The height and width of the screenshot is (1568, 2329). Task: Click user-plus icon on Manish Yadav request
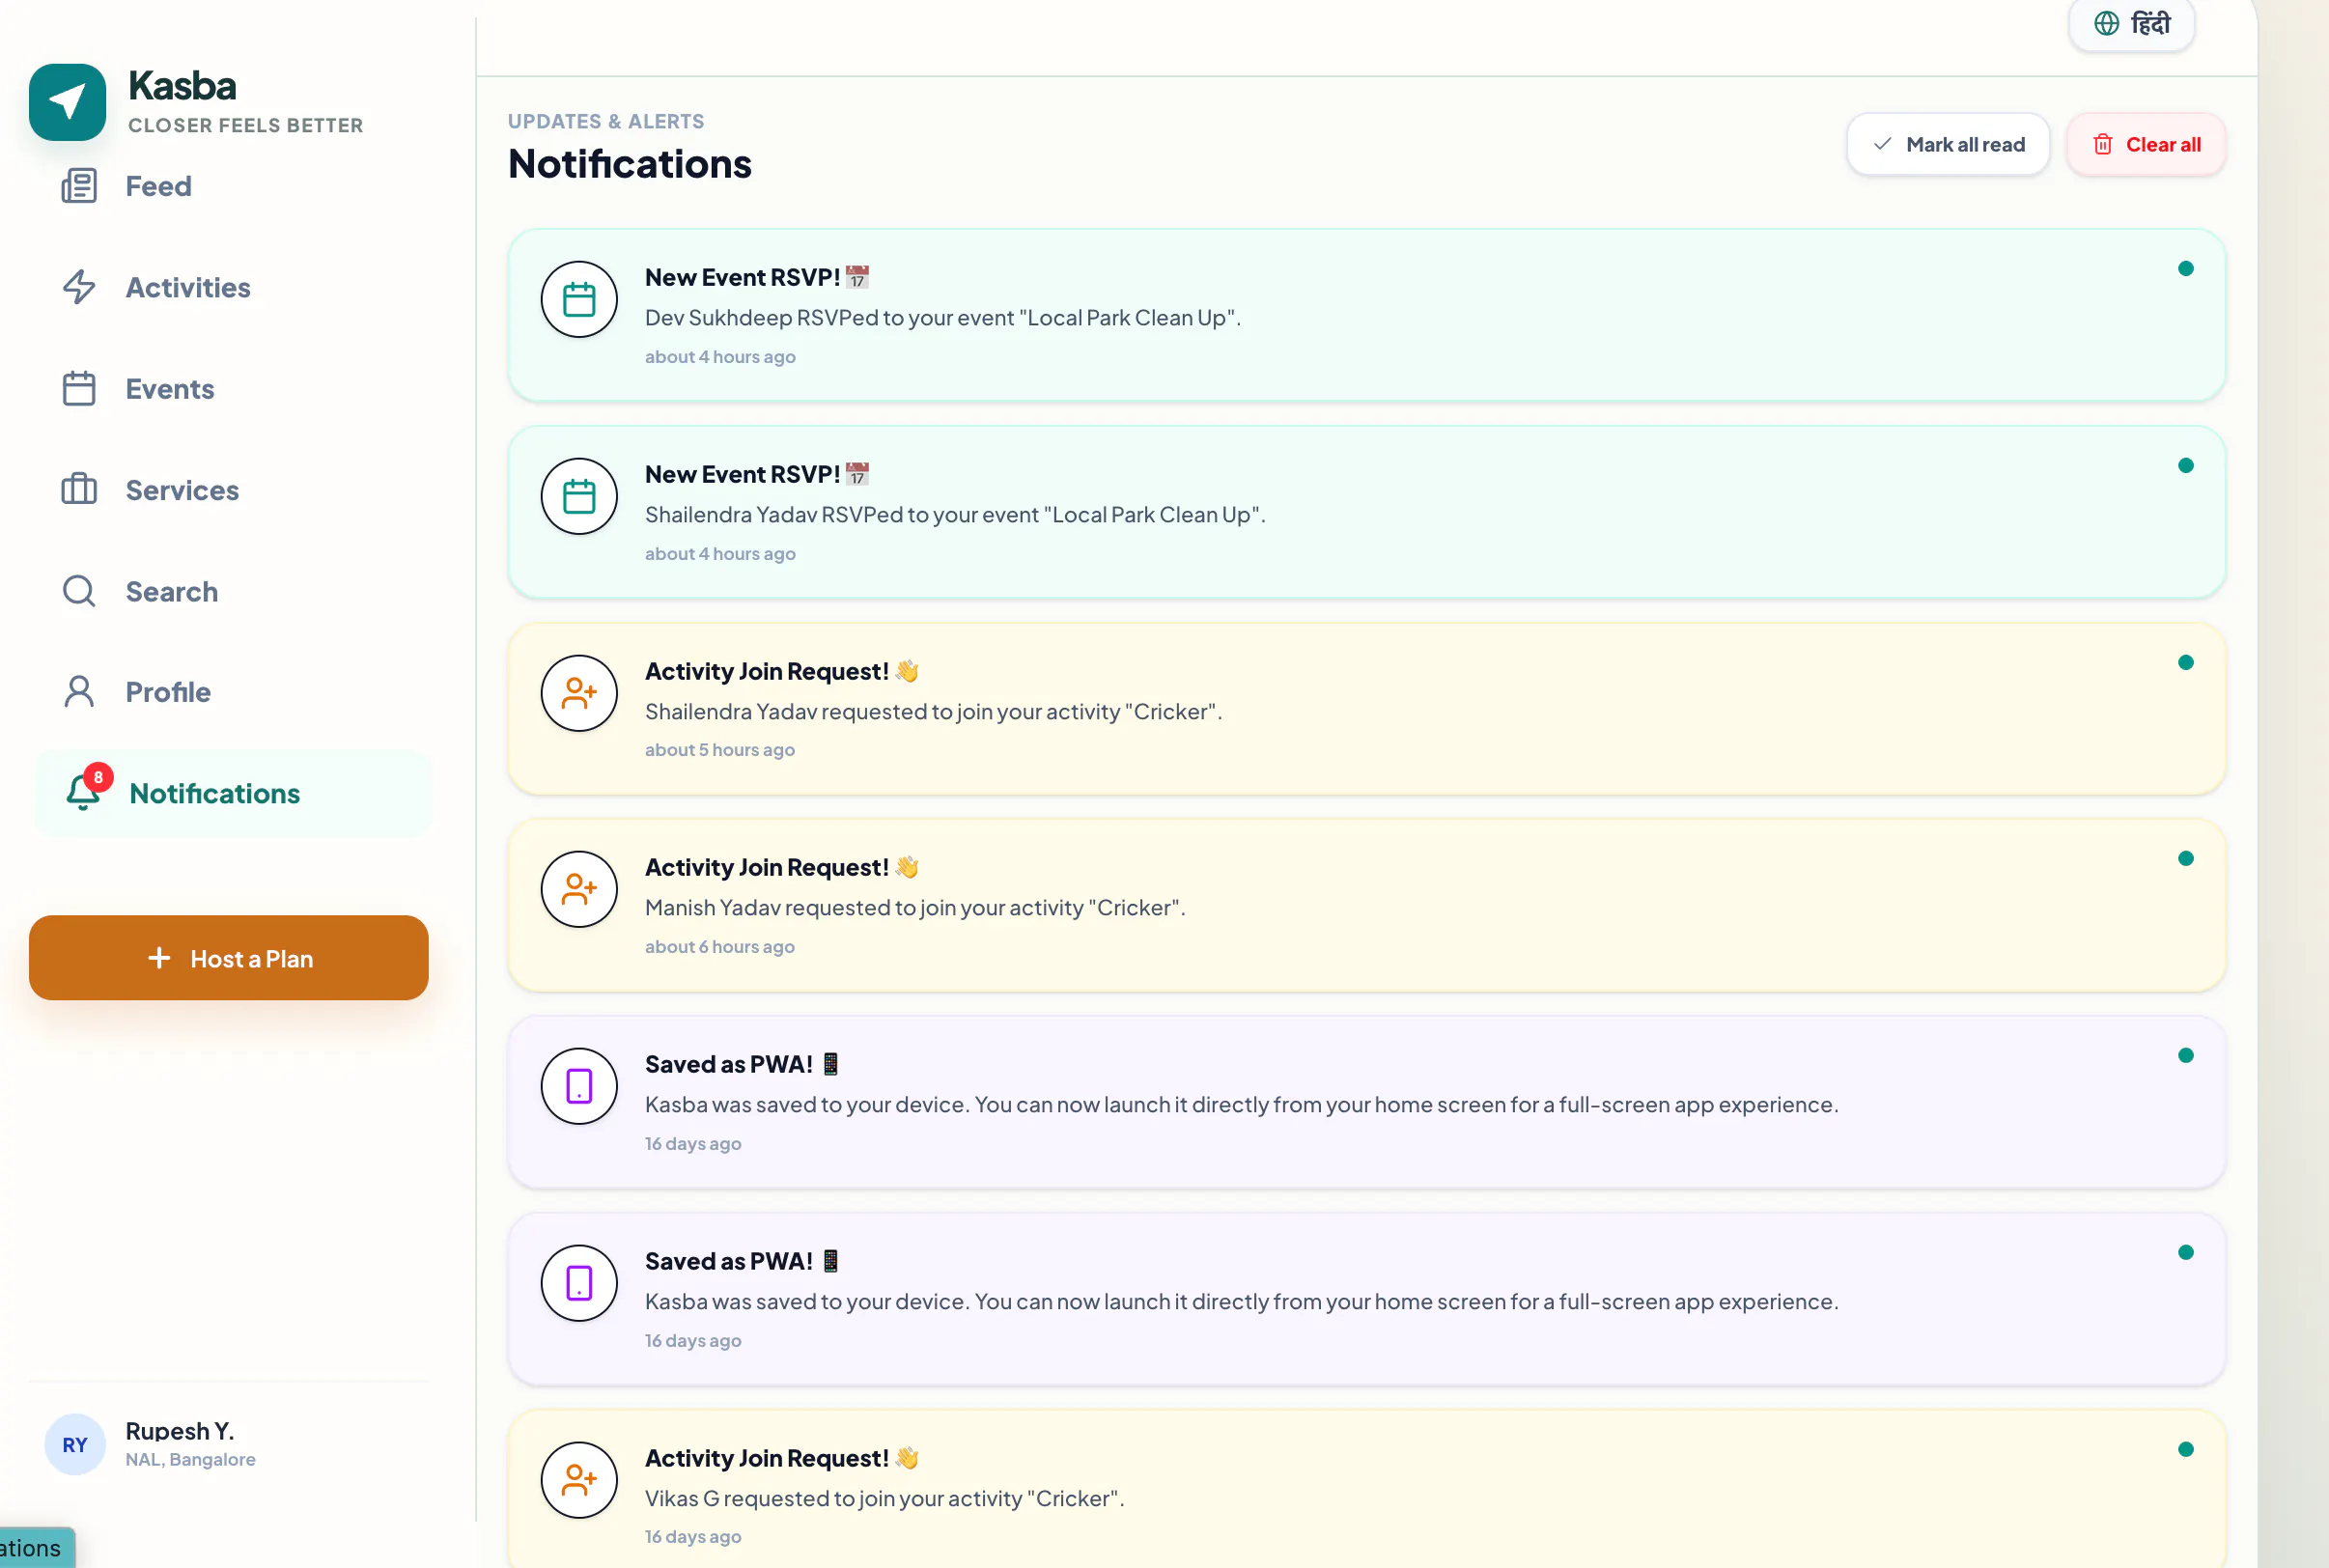click(579, 889)
